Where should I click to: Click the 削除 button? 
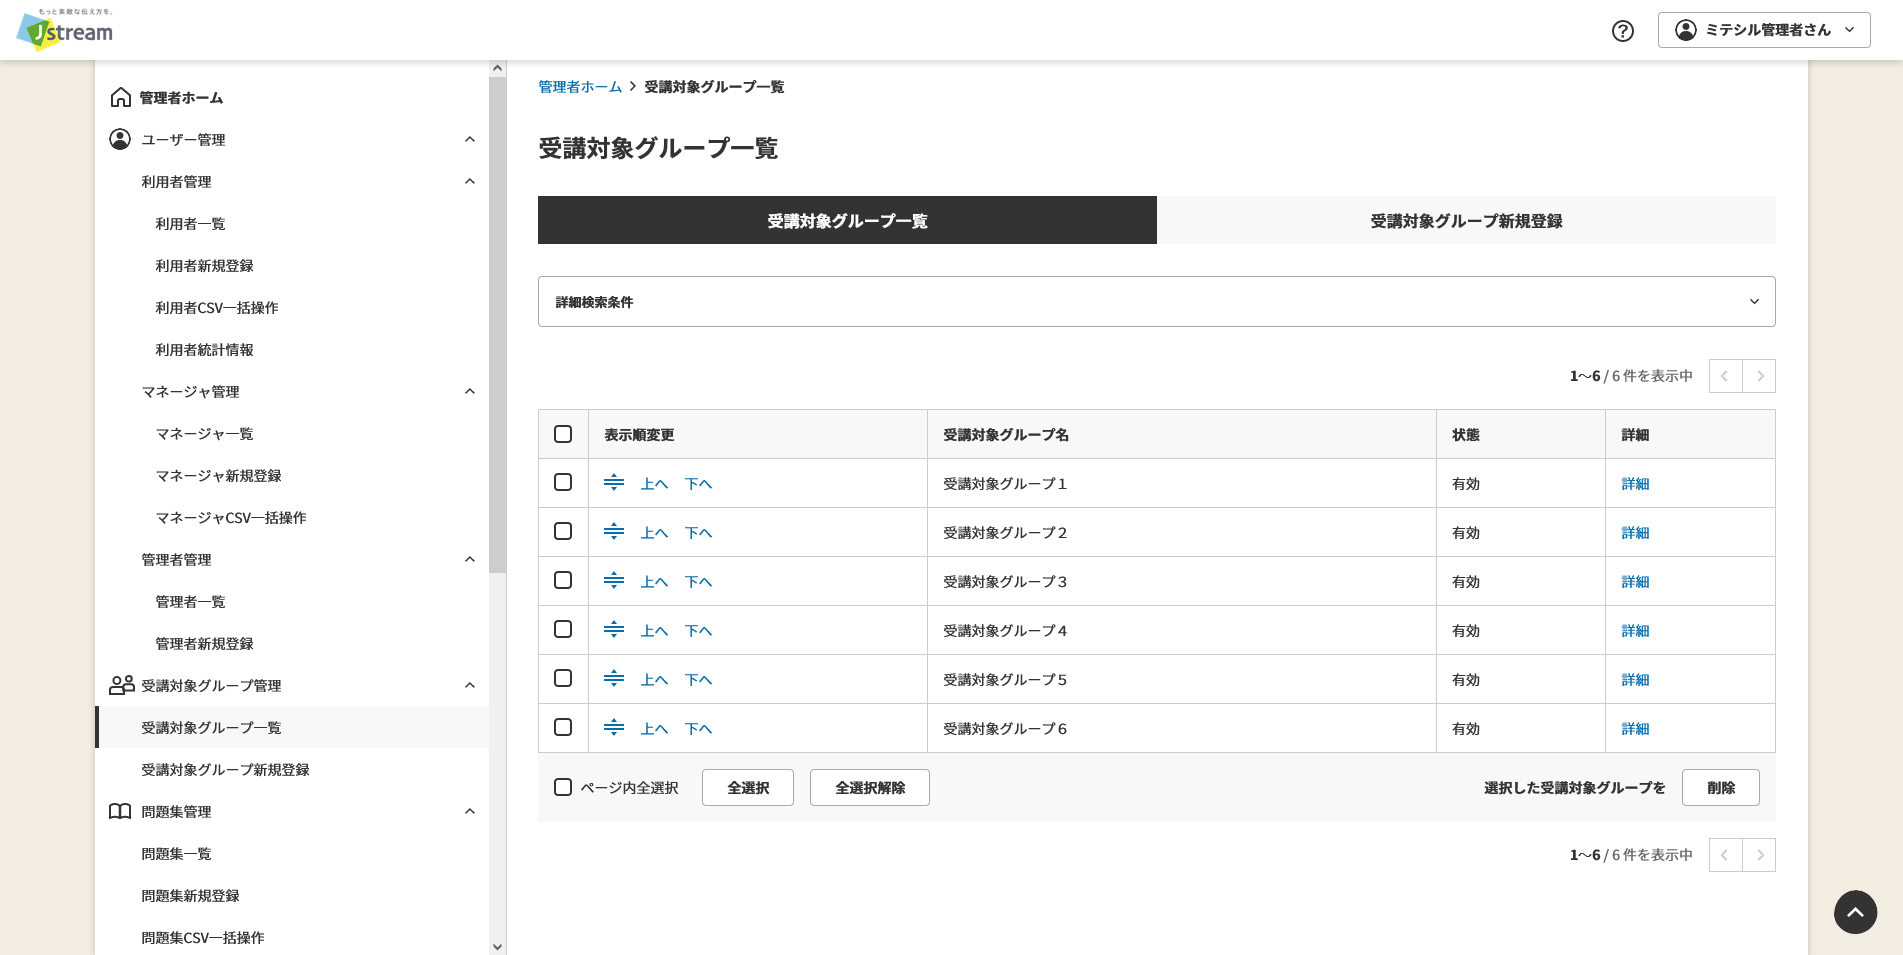click(x=1721, y=787)
